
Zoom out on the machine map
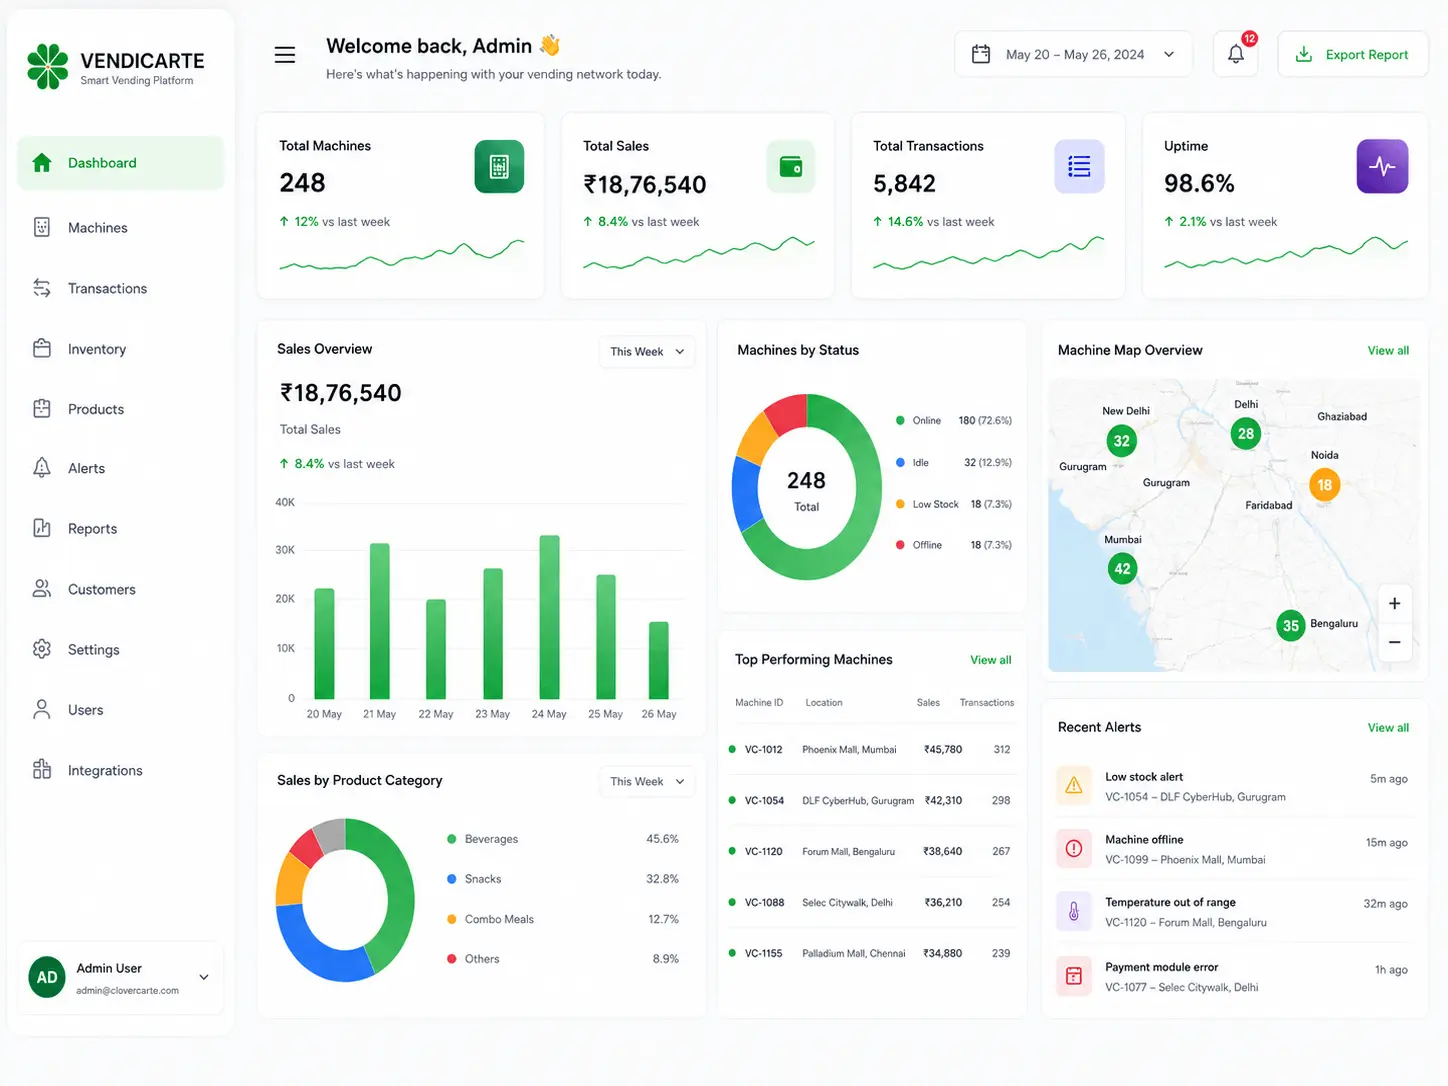(x=1394, y=642)
